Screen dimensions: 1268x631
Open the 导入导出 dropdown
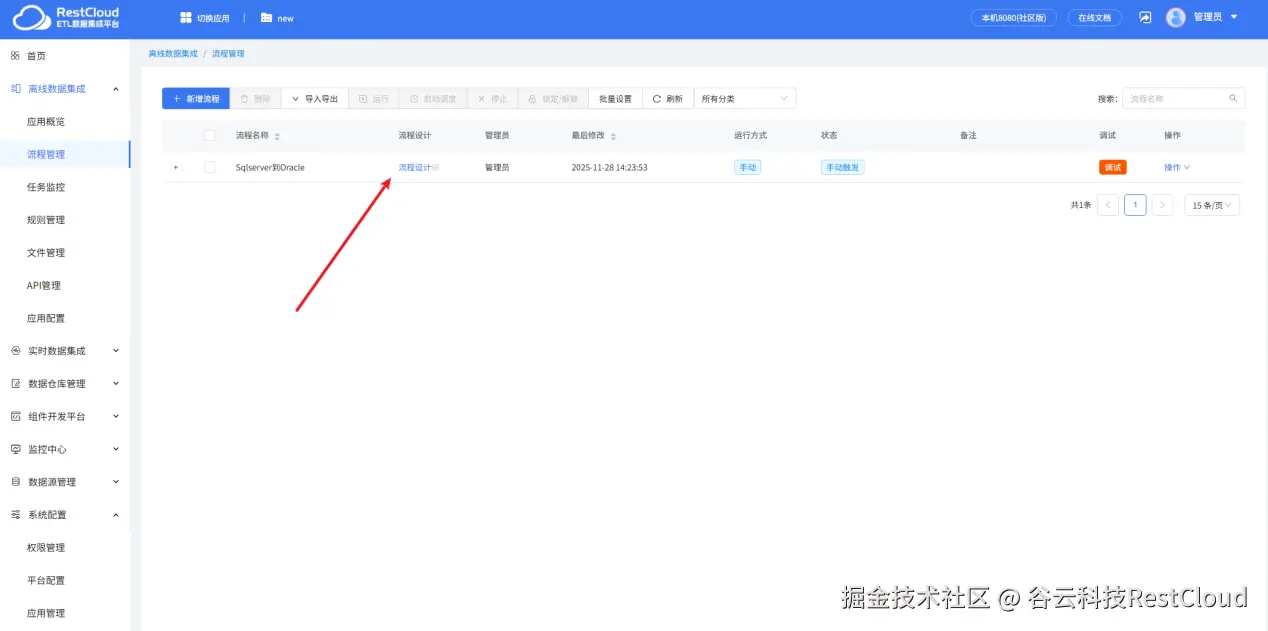tap(314, 98)
